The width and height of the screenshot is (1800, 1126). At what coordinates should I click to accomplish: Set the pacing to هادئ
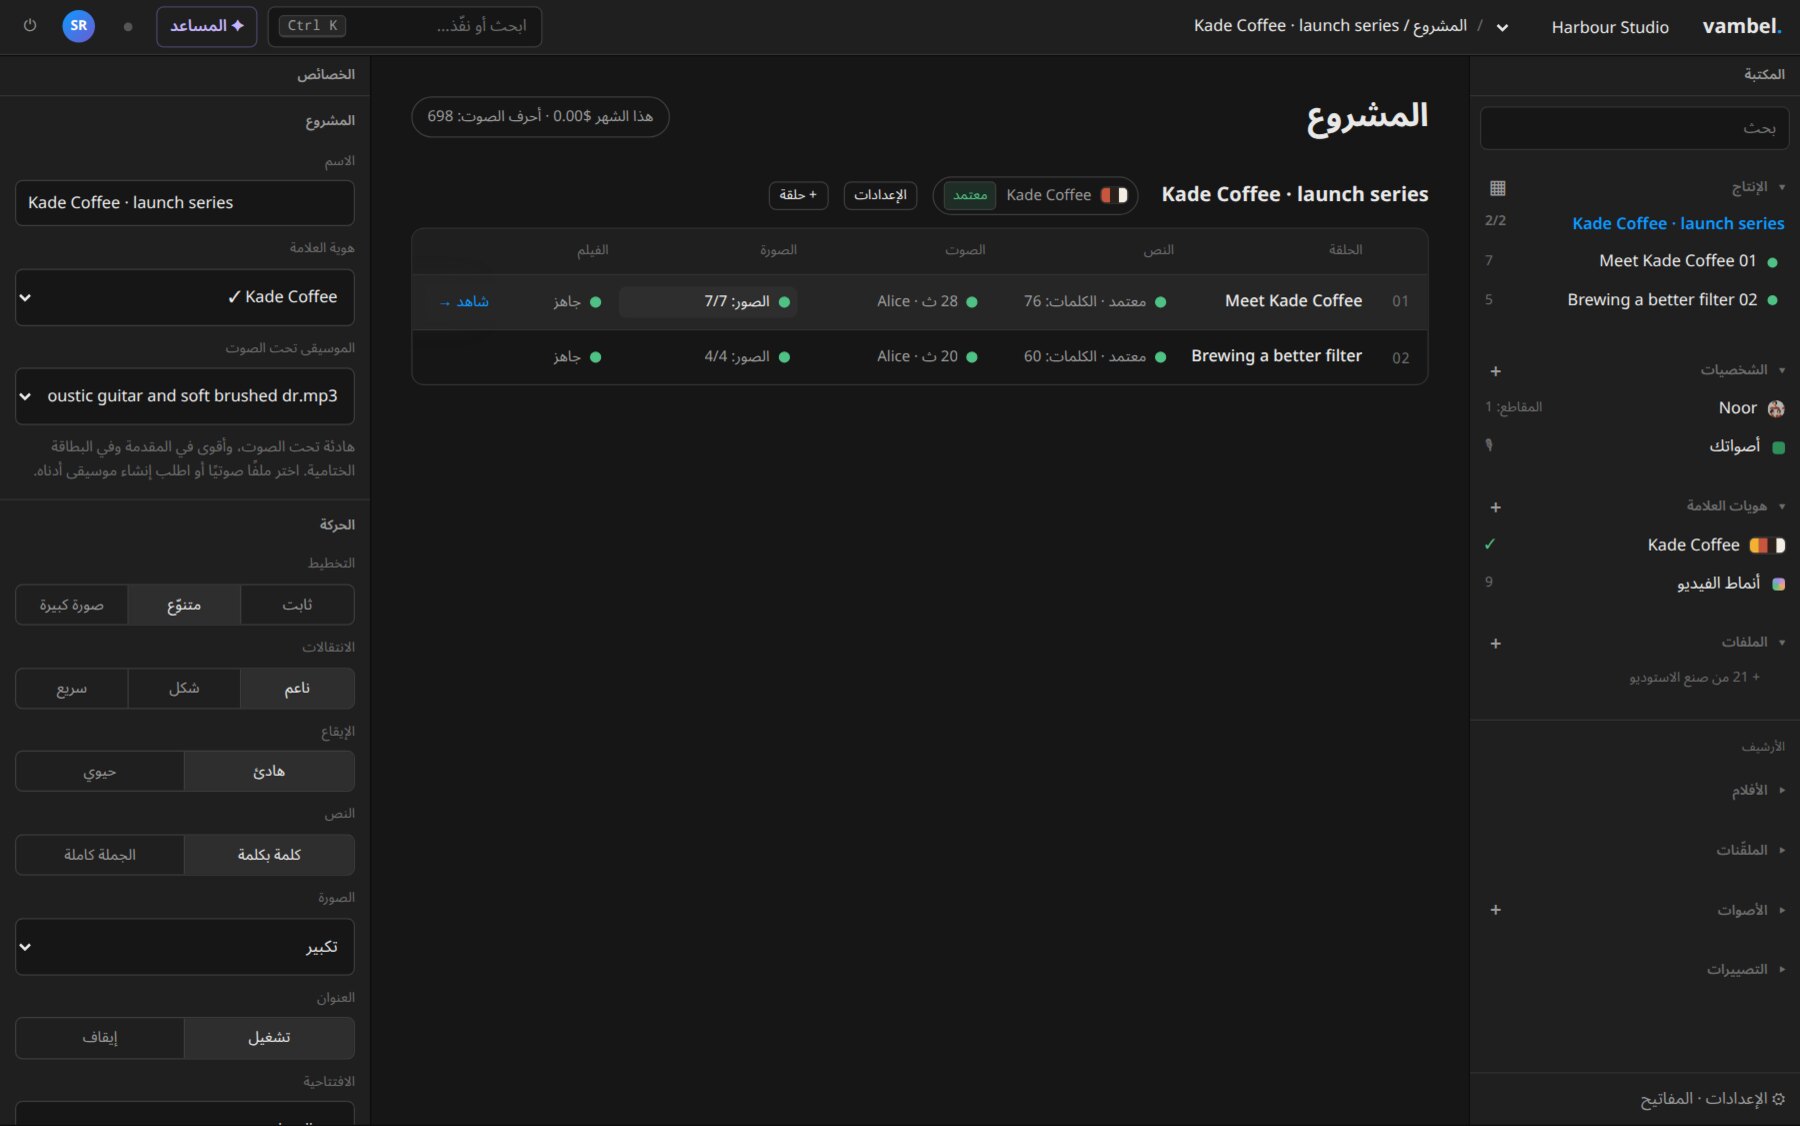pos(269,772)
